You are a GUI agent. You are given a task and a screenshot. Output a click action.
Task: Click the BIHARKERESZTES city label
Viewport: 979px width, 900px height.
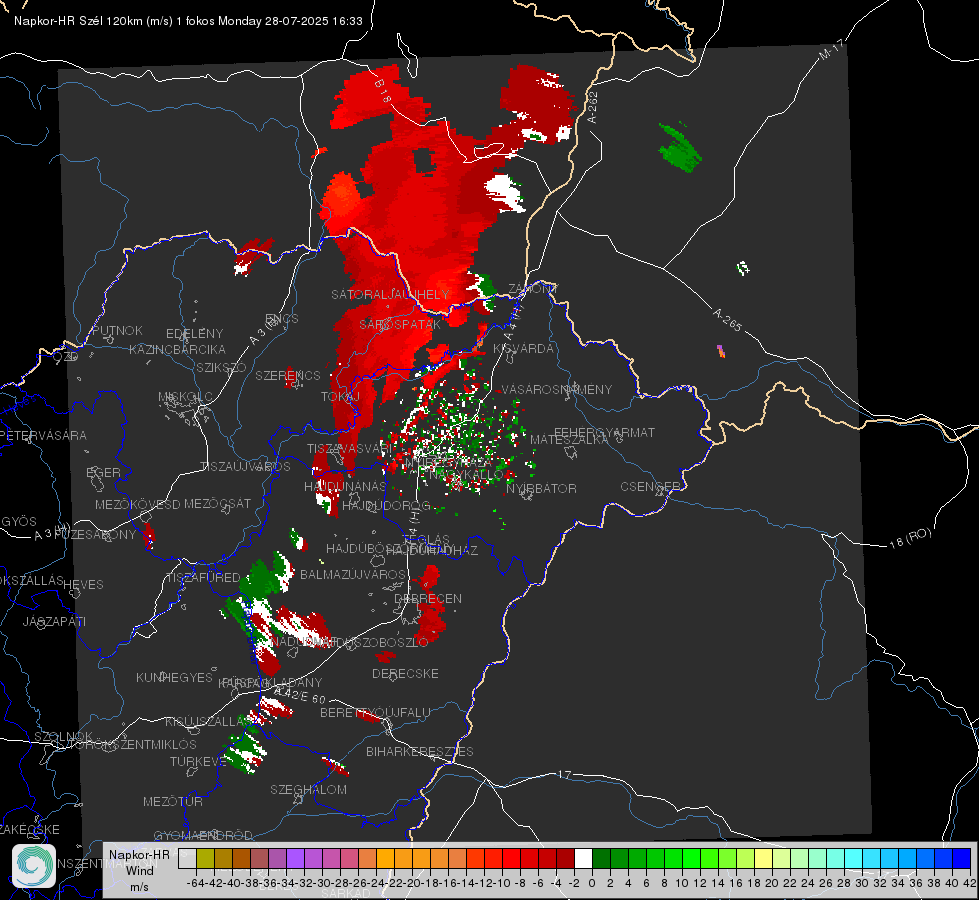[420, 751]
